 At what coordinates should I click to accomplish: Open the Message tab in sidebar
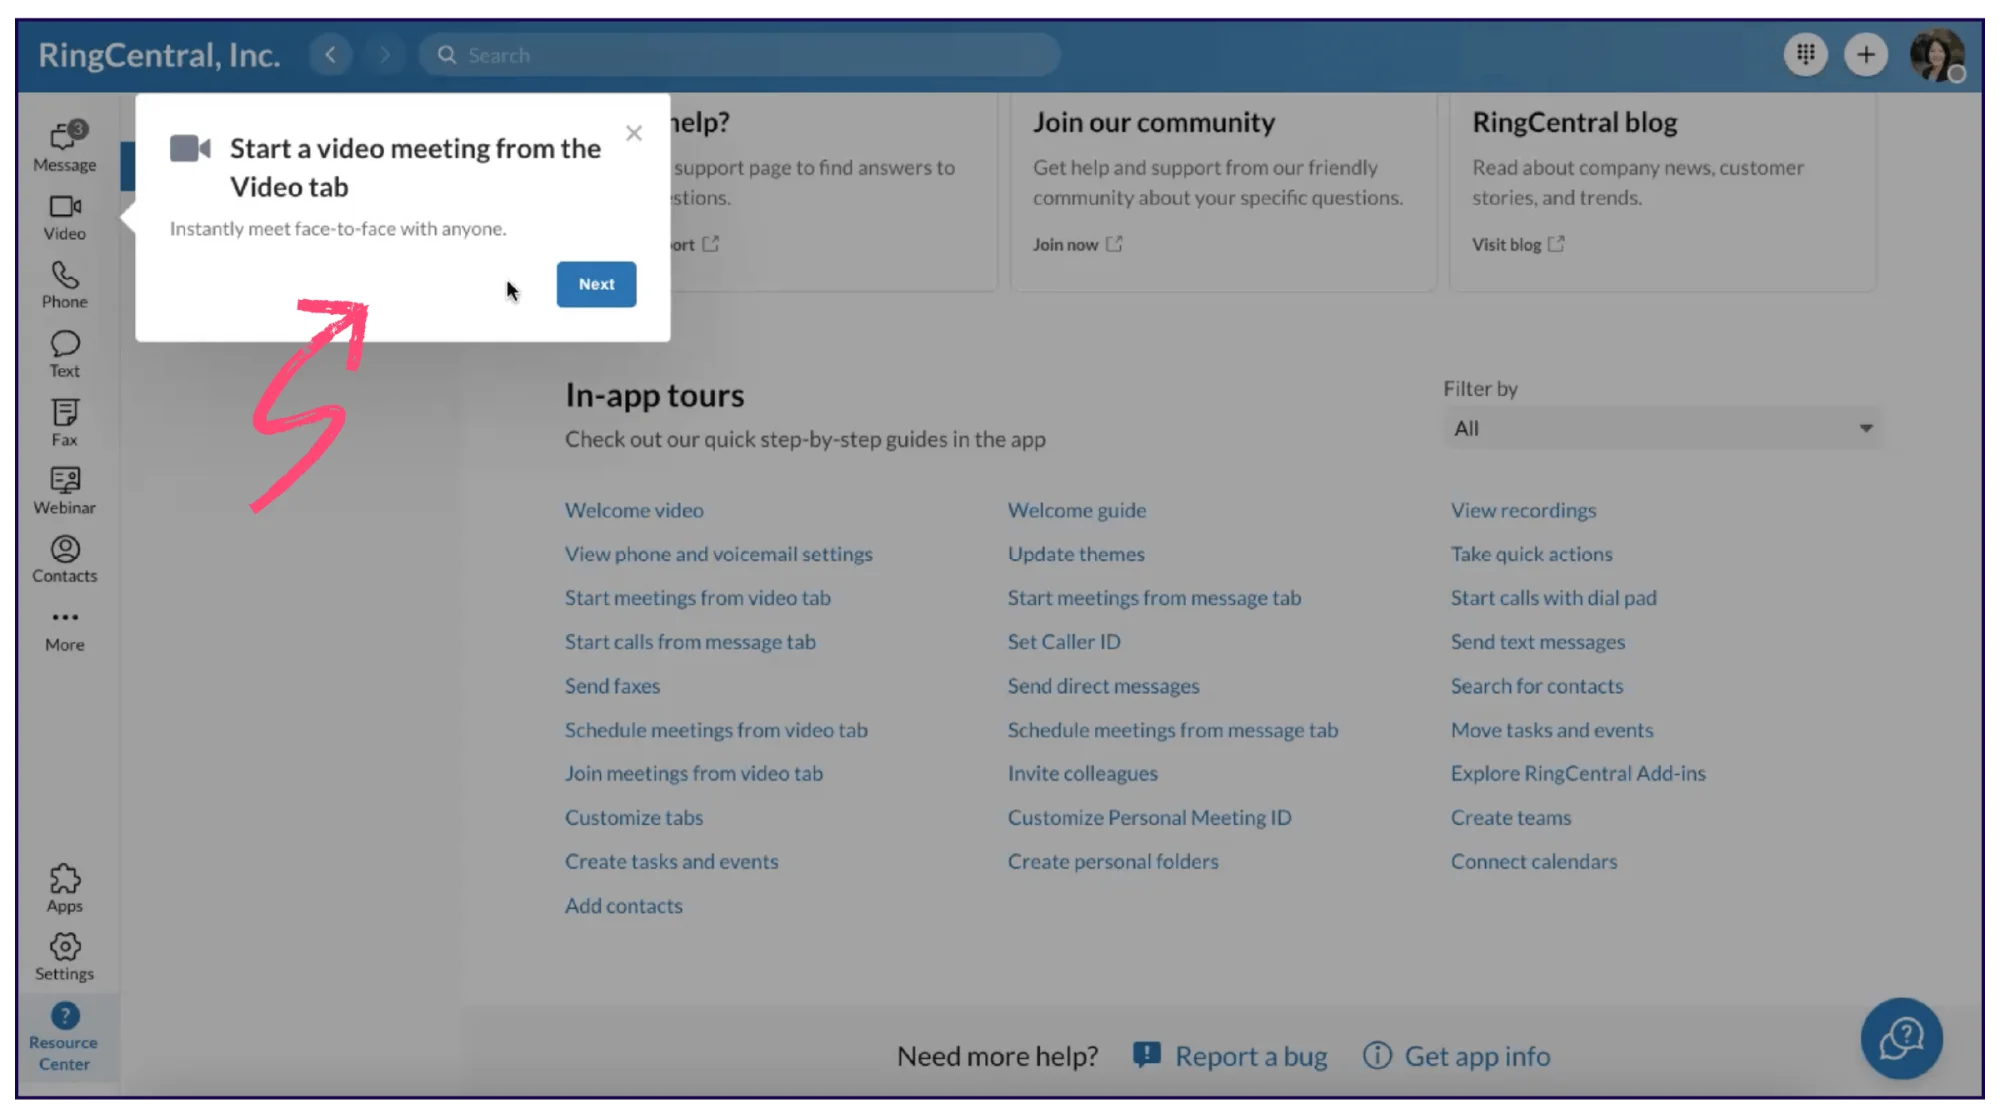(65, 146)
